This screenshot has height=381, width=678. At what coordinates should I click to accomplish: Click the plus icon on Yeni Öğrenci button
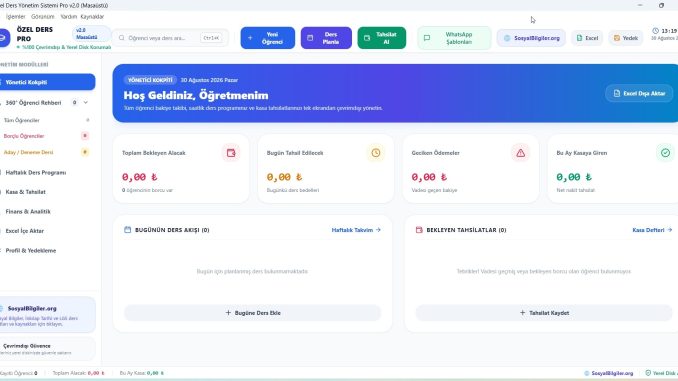[250, 38]
